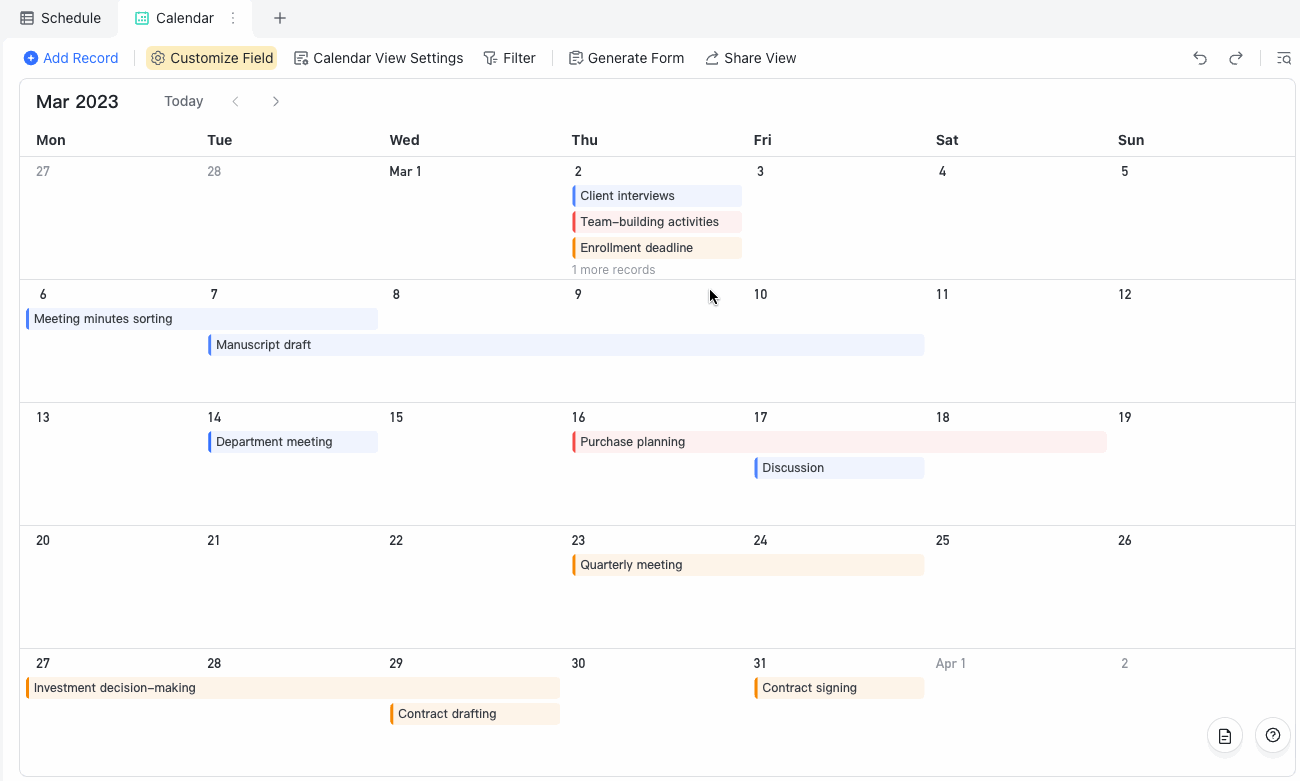Open the help question mark icon
The height and width of the screenshot is (781, 1300).
1272,735
